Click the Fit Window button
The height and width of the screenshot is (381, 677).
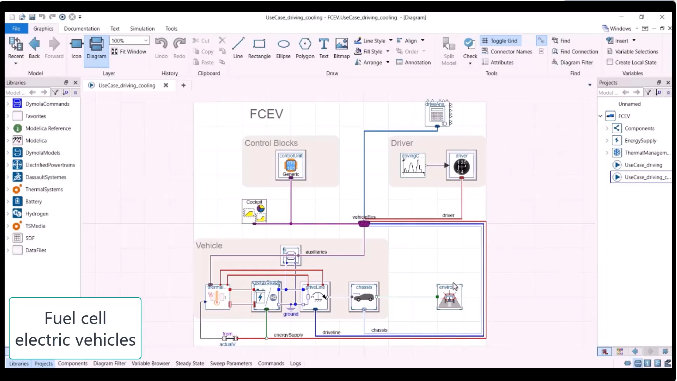[129, 51]
